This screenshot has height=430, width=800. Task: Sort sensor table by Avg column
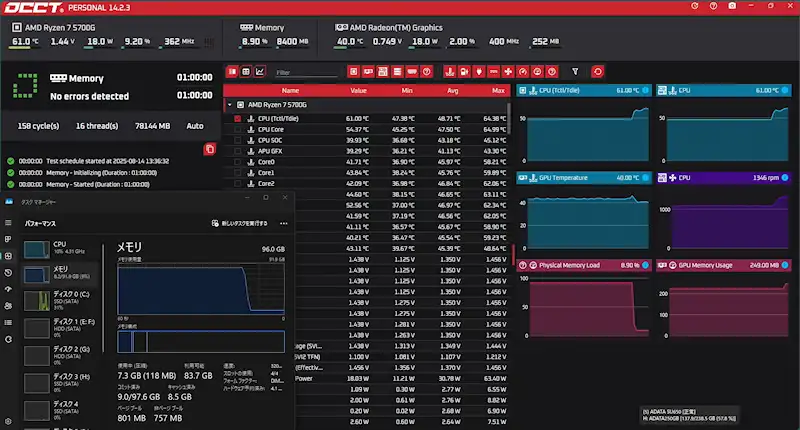pos(453,91)
